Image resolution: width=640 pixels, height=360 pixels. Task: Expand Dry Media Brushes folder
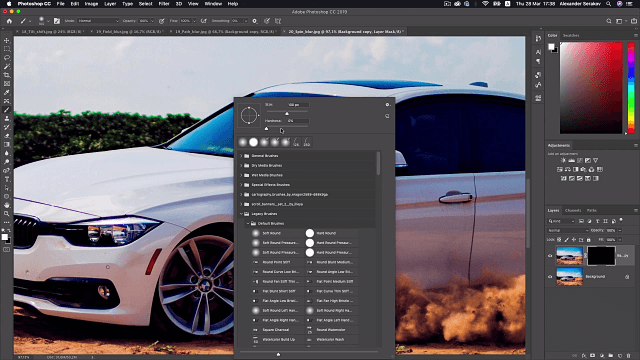click(x=241, y=166)
